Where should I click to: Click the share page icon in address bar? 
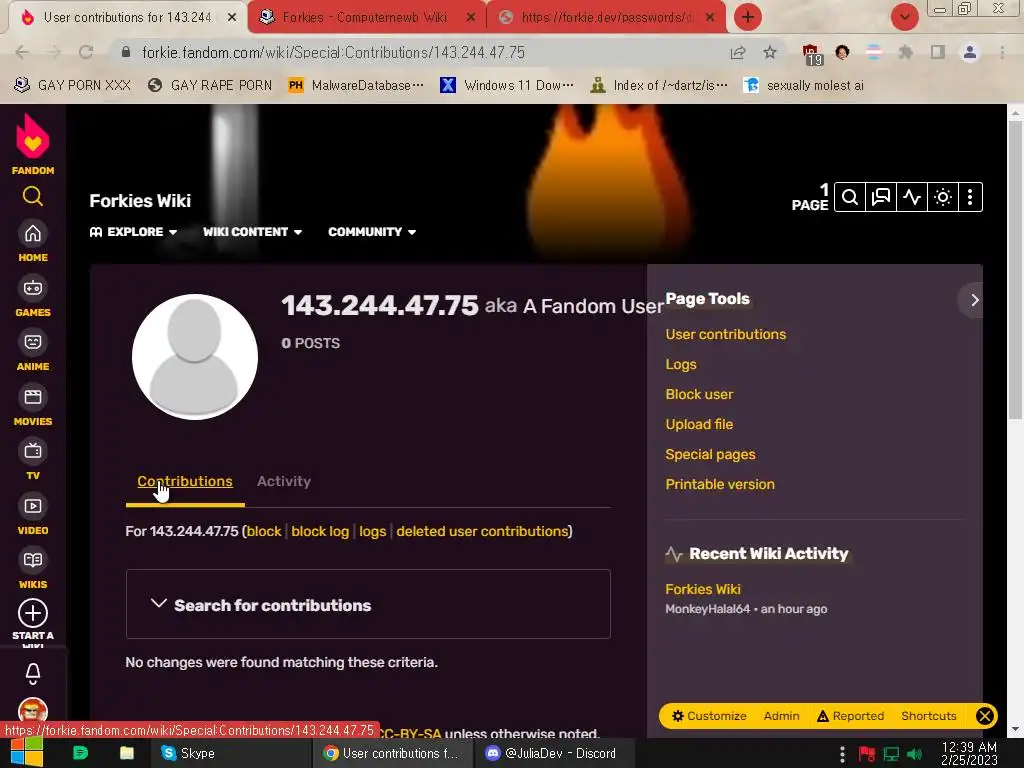tap(738, 52)
